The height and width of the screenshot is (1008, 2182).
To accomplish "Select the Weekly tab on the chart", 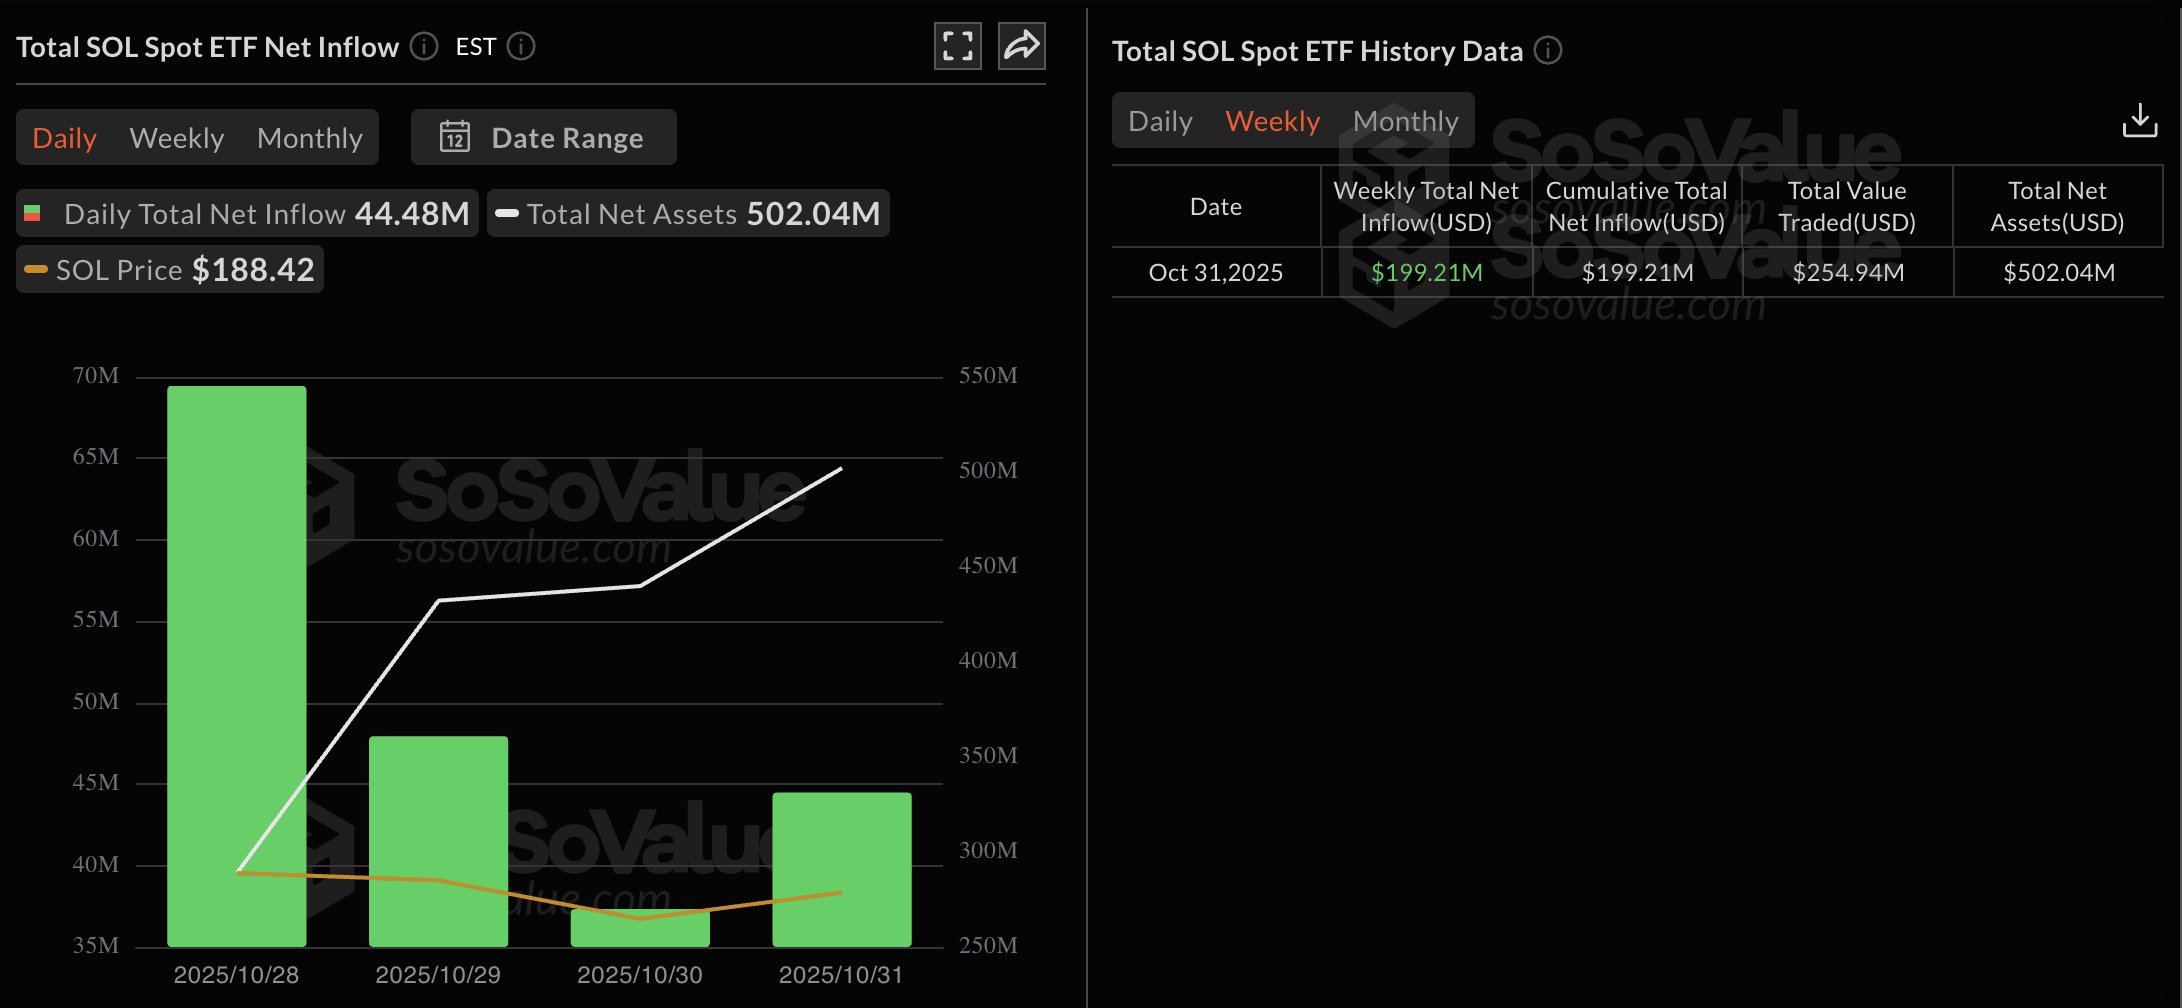I will (176, 138).
